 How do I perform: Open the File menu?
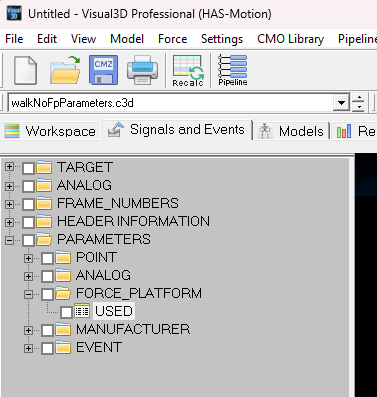pyautogui.click(x=14, y=39)
